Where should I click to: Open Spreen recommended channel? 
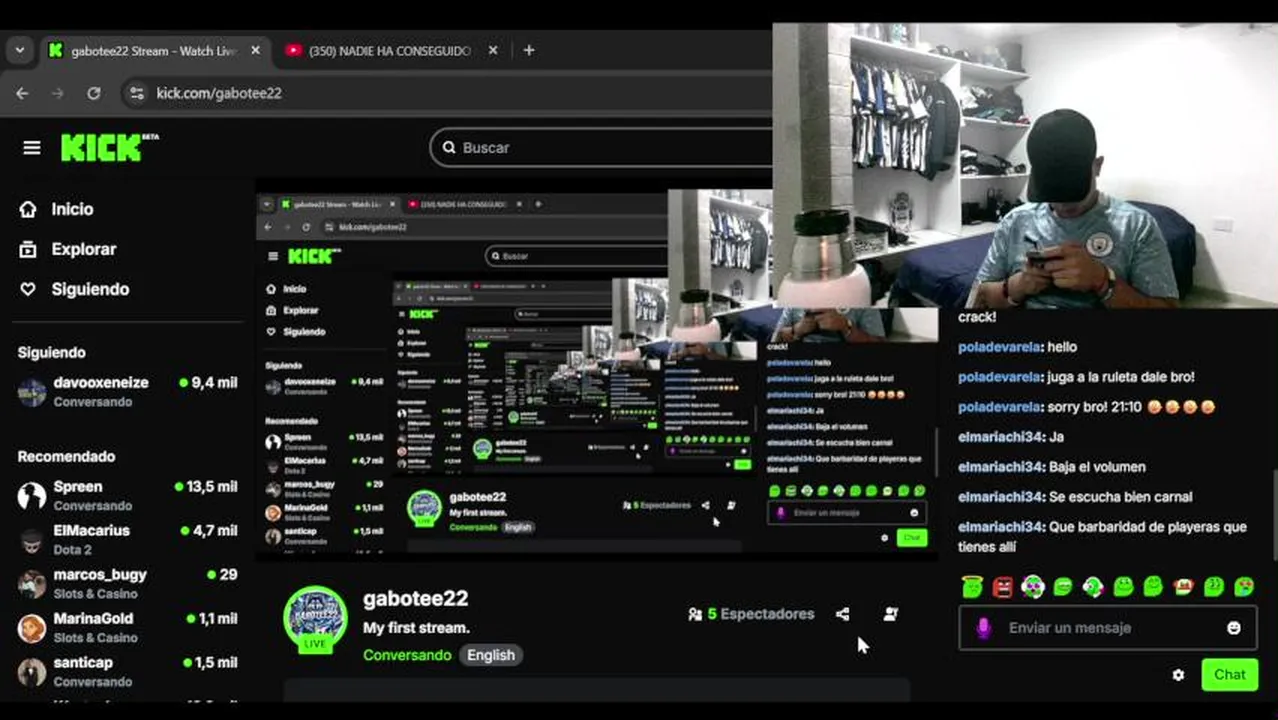(127, 495)
